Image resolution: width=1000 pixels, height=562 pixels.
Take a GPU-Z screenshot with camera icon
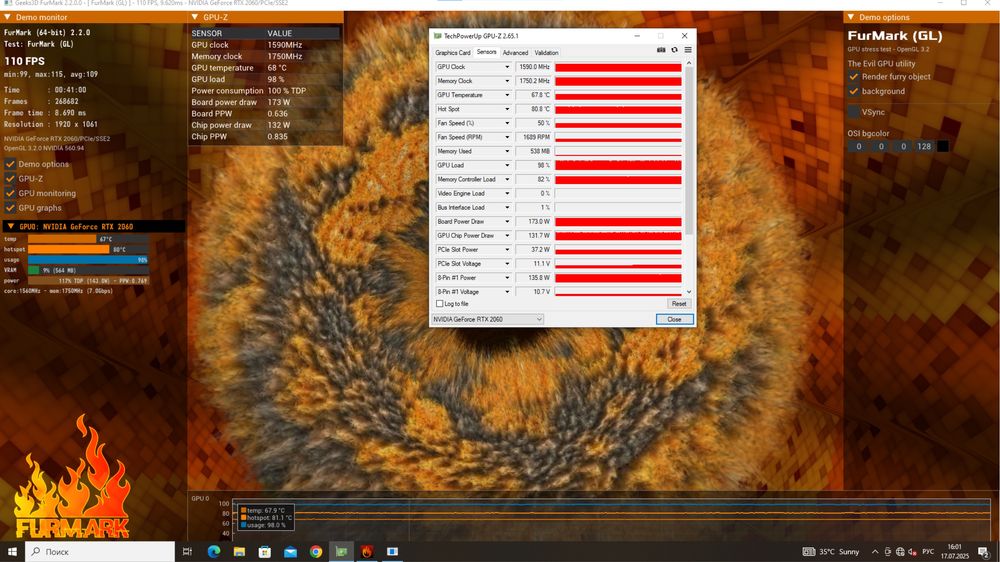pos(661,50)
